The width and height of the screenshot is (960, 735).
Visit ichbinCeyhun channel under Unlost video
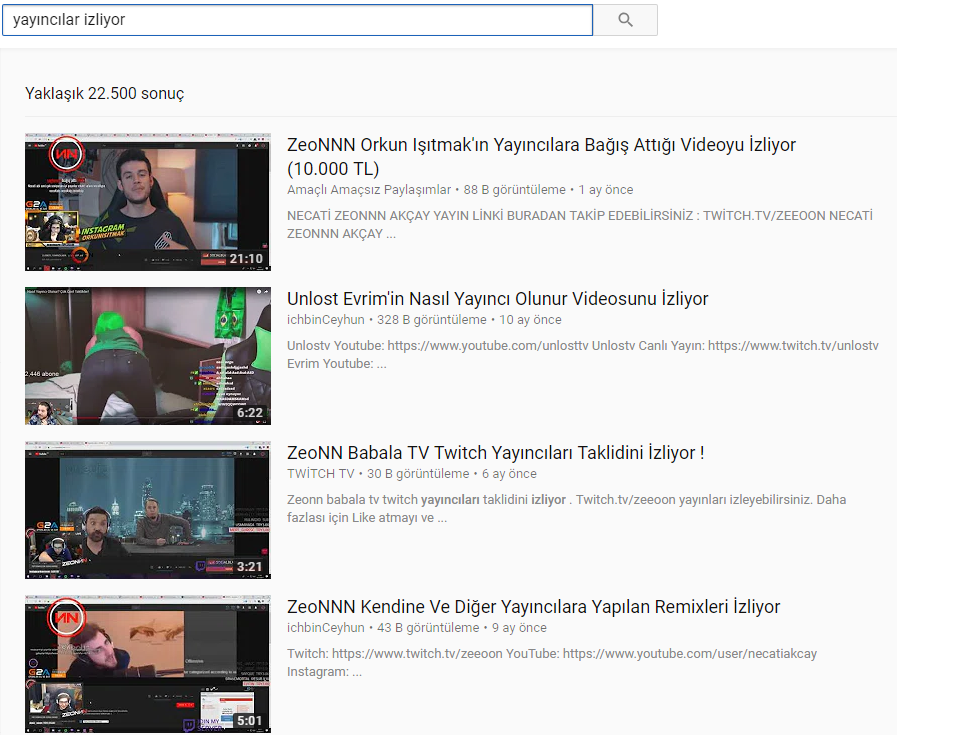click(x=326, y=320)
